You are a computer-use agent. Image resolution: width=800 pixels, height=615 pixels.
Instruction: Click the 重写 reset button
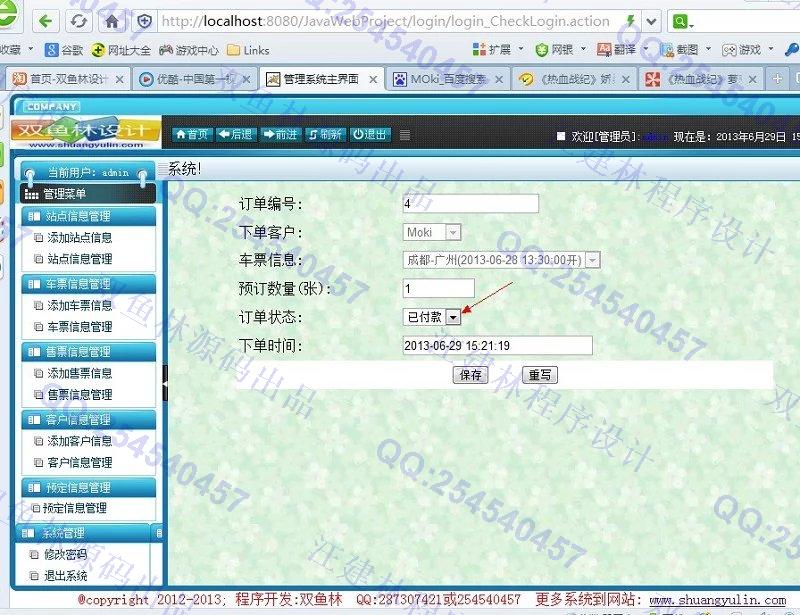(540, 375)
